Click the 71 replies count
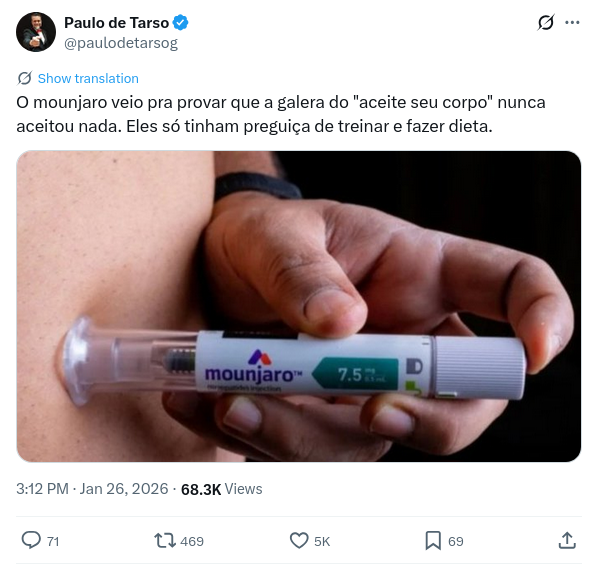The image size is (598, 564). click(x=53, y=542)
